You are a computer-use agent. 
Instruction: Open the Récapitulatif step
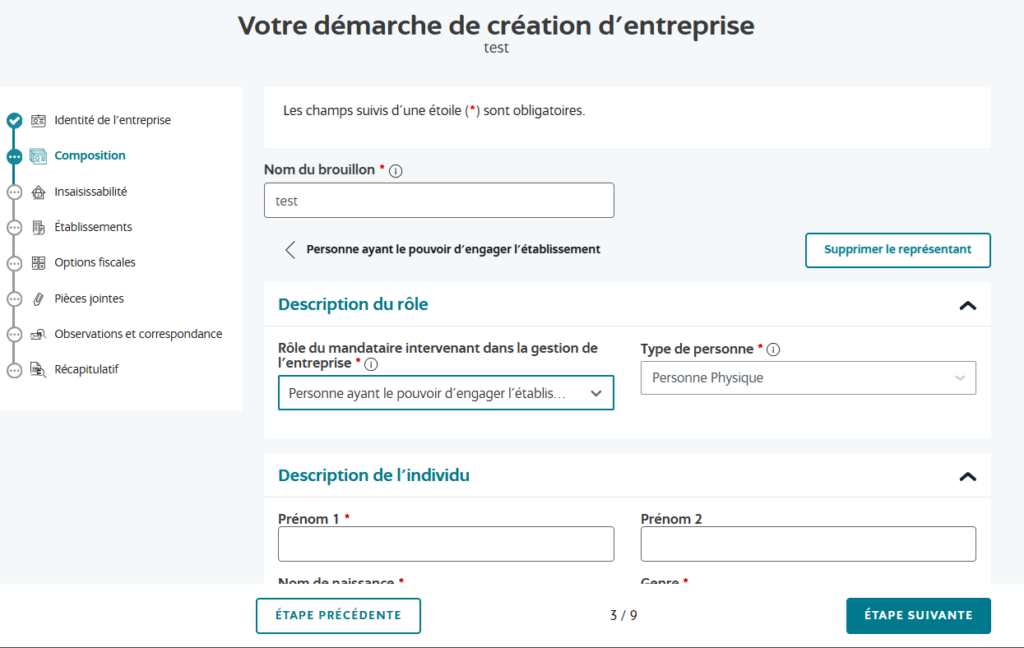click(86, 369)
